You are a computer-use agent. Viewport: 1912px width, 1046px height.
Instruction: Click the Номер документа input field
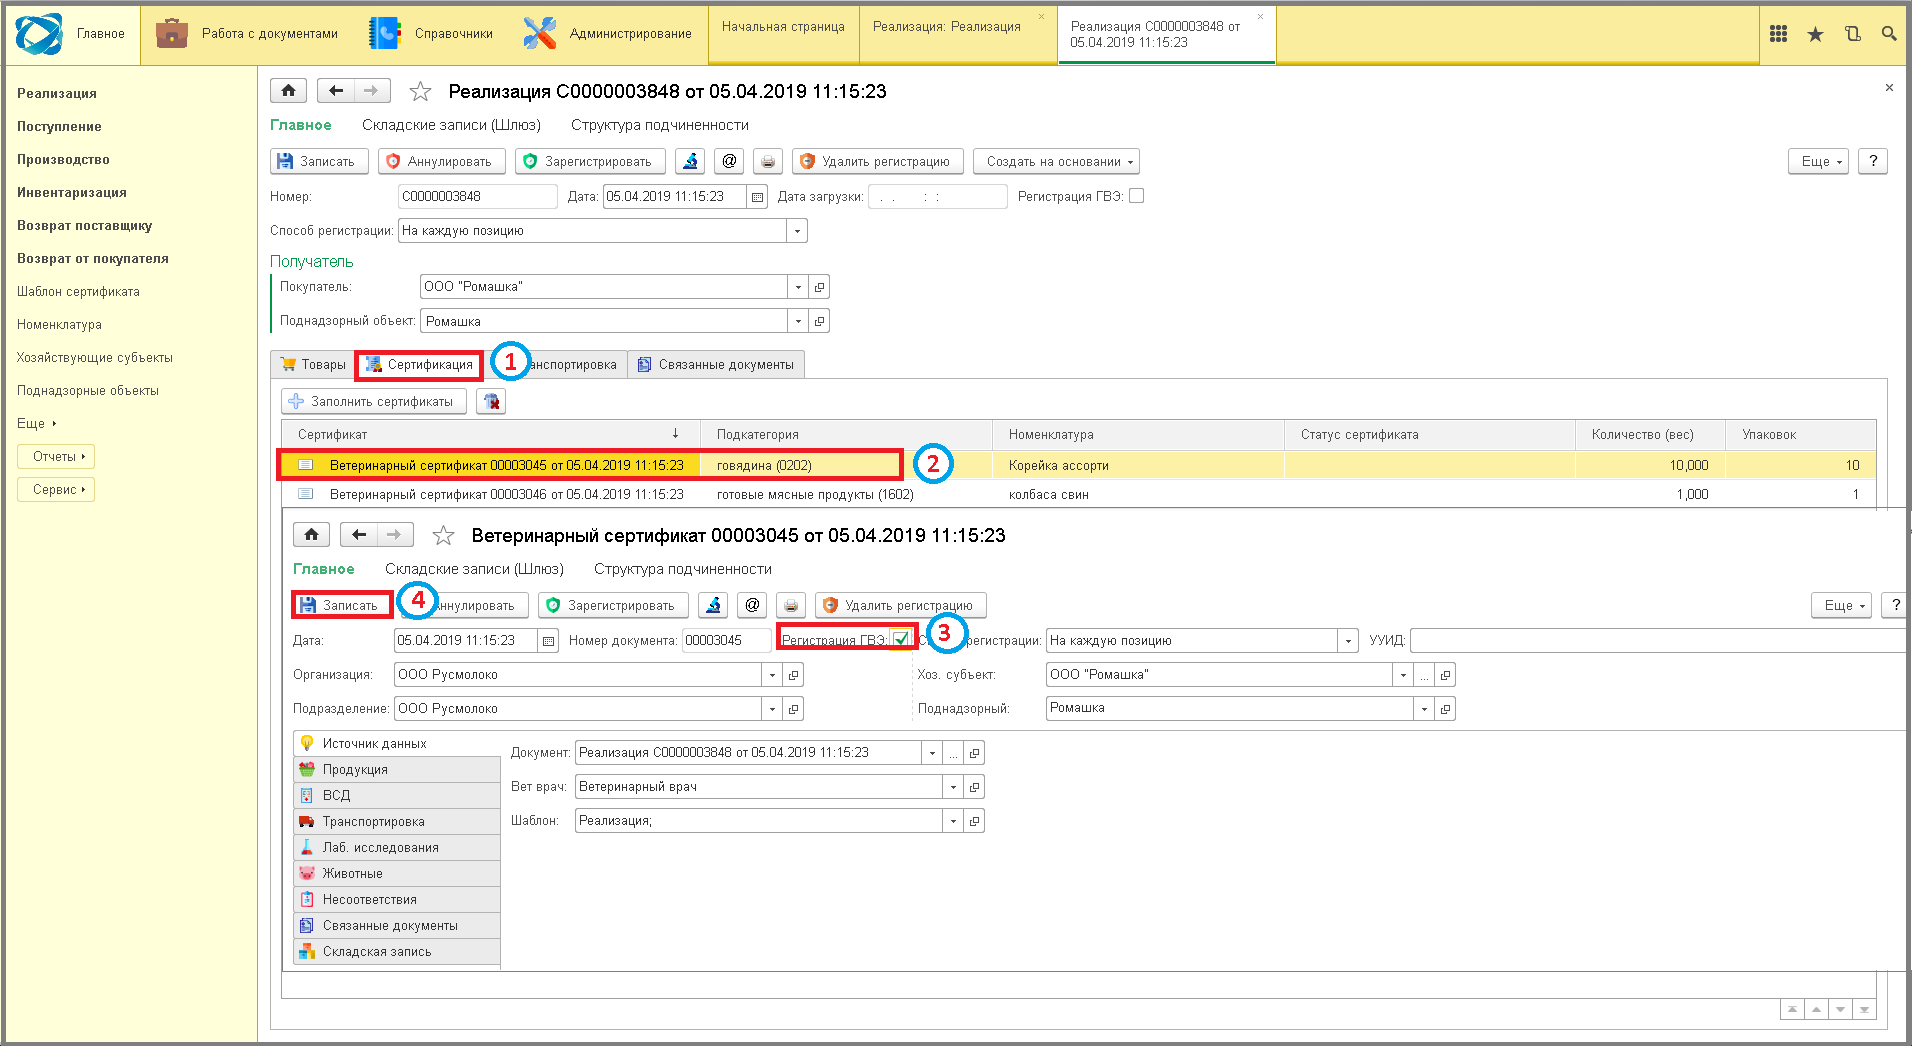coord(726,640)
